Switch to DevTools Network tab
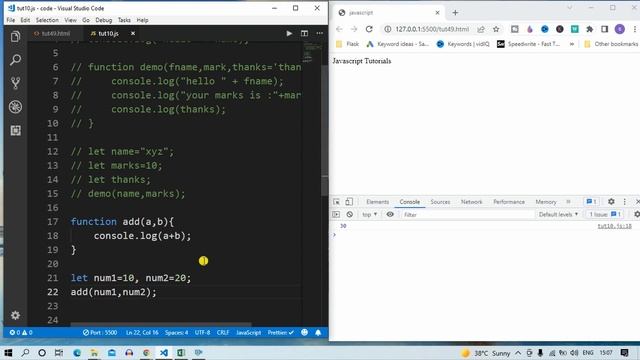 click(471, 202)
